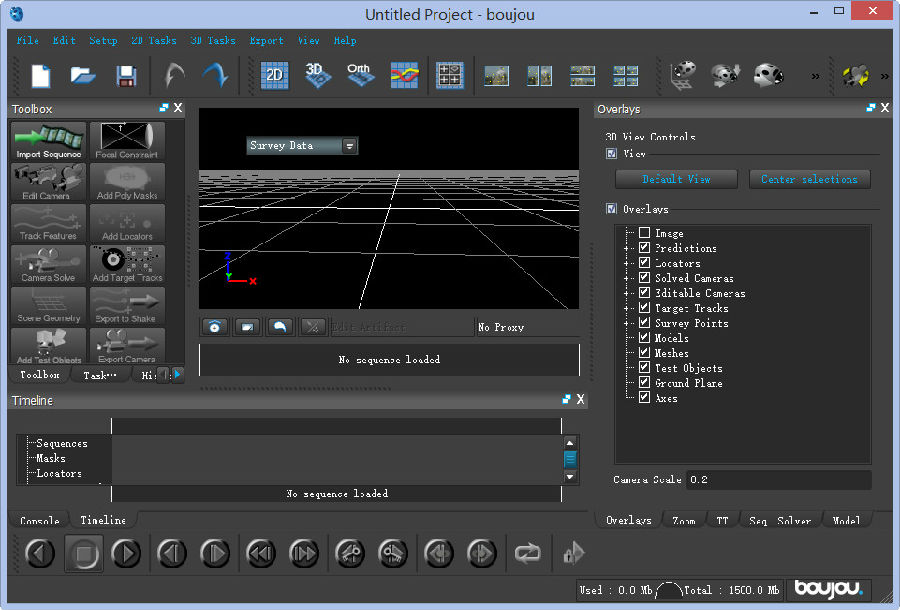Select the Orth orthographic view icon

point(360,76)
